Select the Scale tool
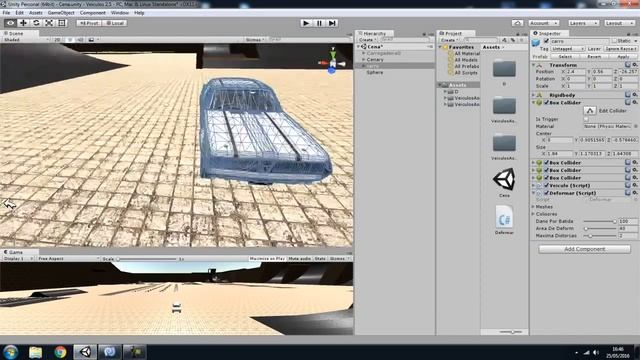Image resolution: width=640 pixels, height=360 pixels. [x=49, y=23]
